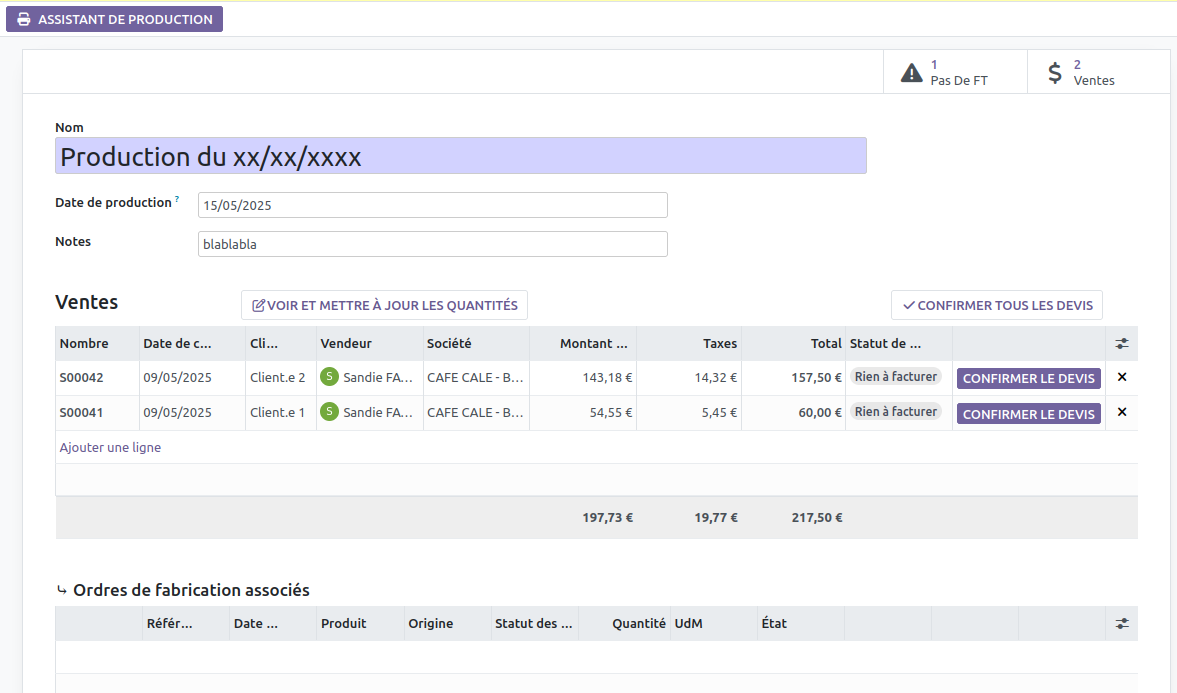Click the 217,50 € grand total
Viewport: 1177px width, 693px height.
tap(817, 517)
